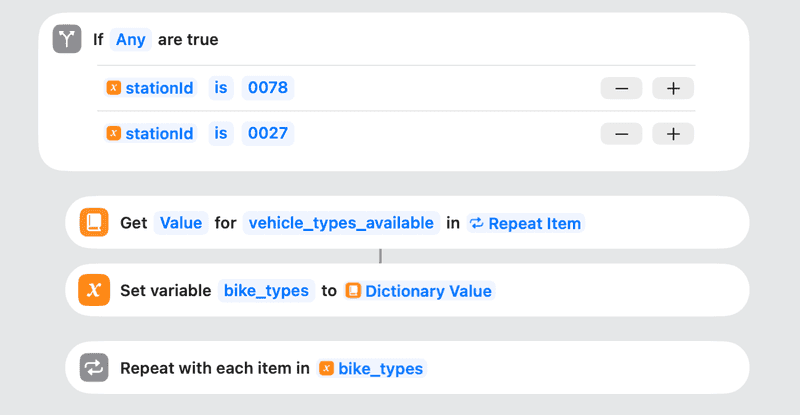Click the Repeat Item variable token
Screen dimensions: 800x415
click(525, 223)
